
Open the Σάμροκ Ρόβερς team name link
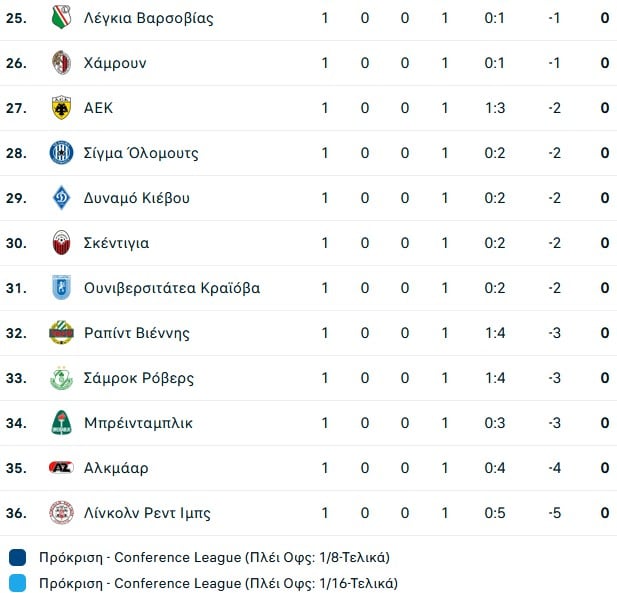tap(139, 378)
